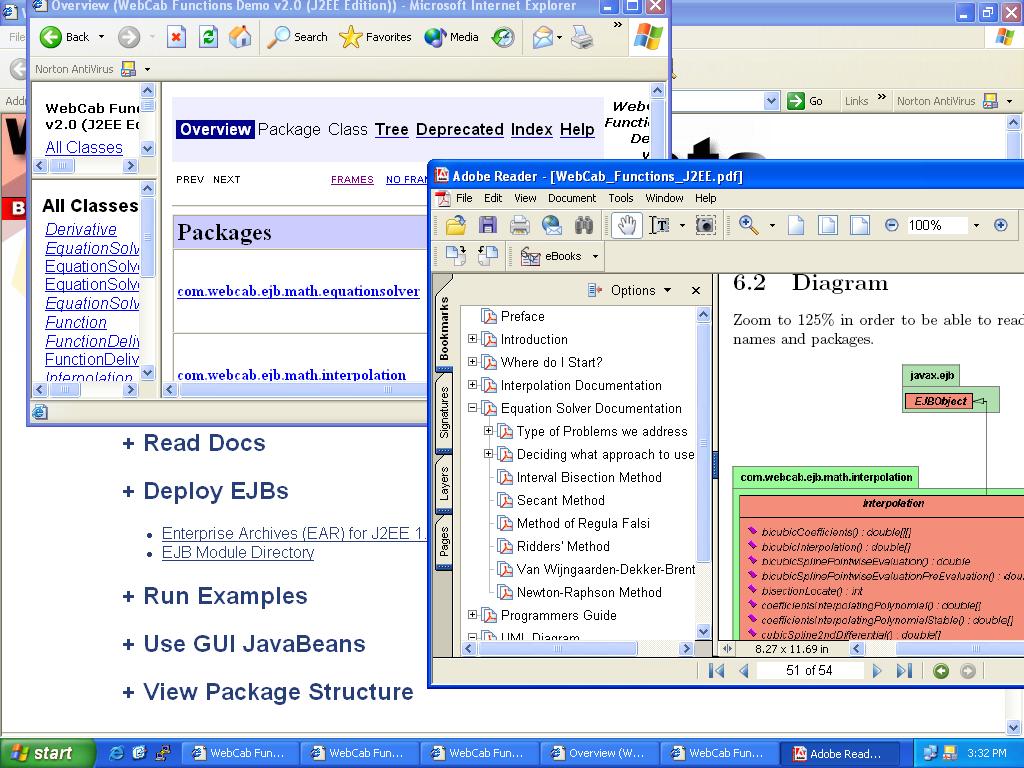Go to next page in Adobe Reader
Screen dimensions: 1024x768
[x=877, y=671]
